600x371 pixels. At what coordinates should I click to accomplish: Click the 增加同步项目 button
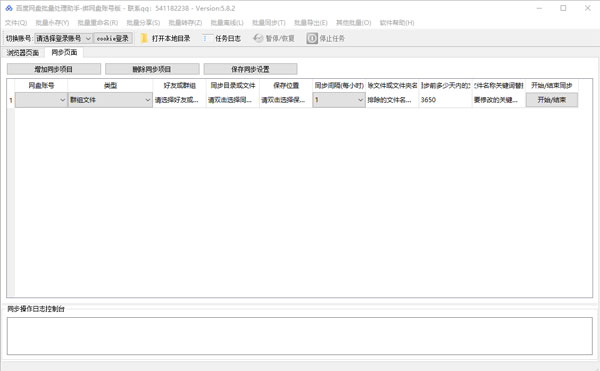coord(54,69)
